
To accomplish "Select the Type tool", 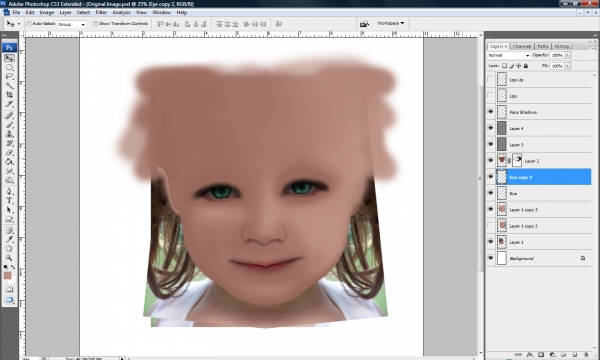I will click(x=9, y=200).
